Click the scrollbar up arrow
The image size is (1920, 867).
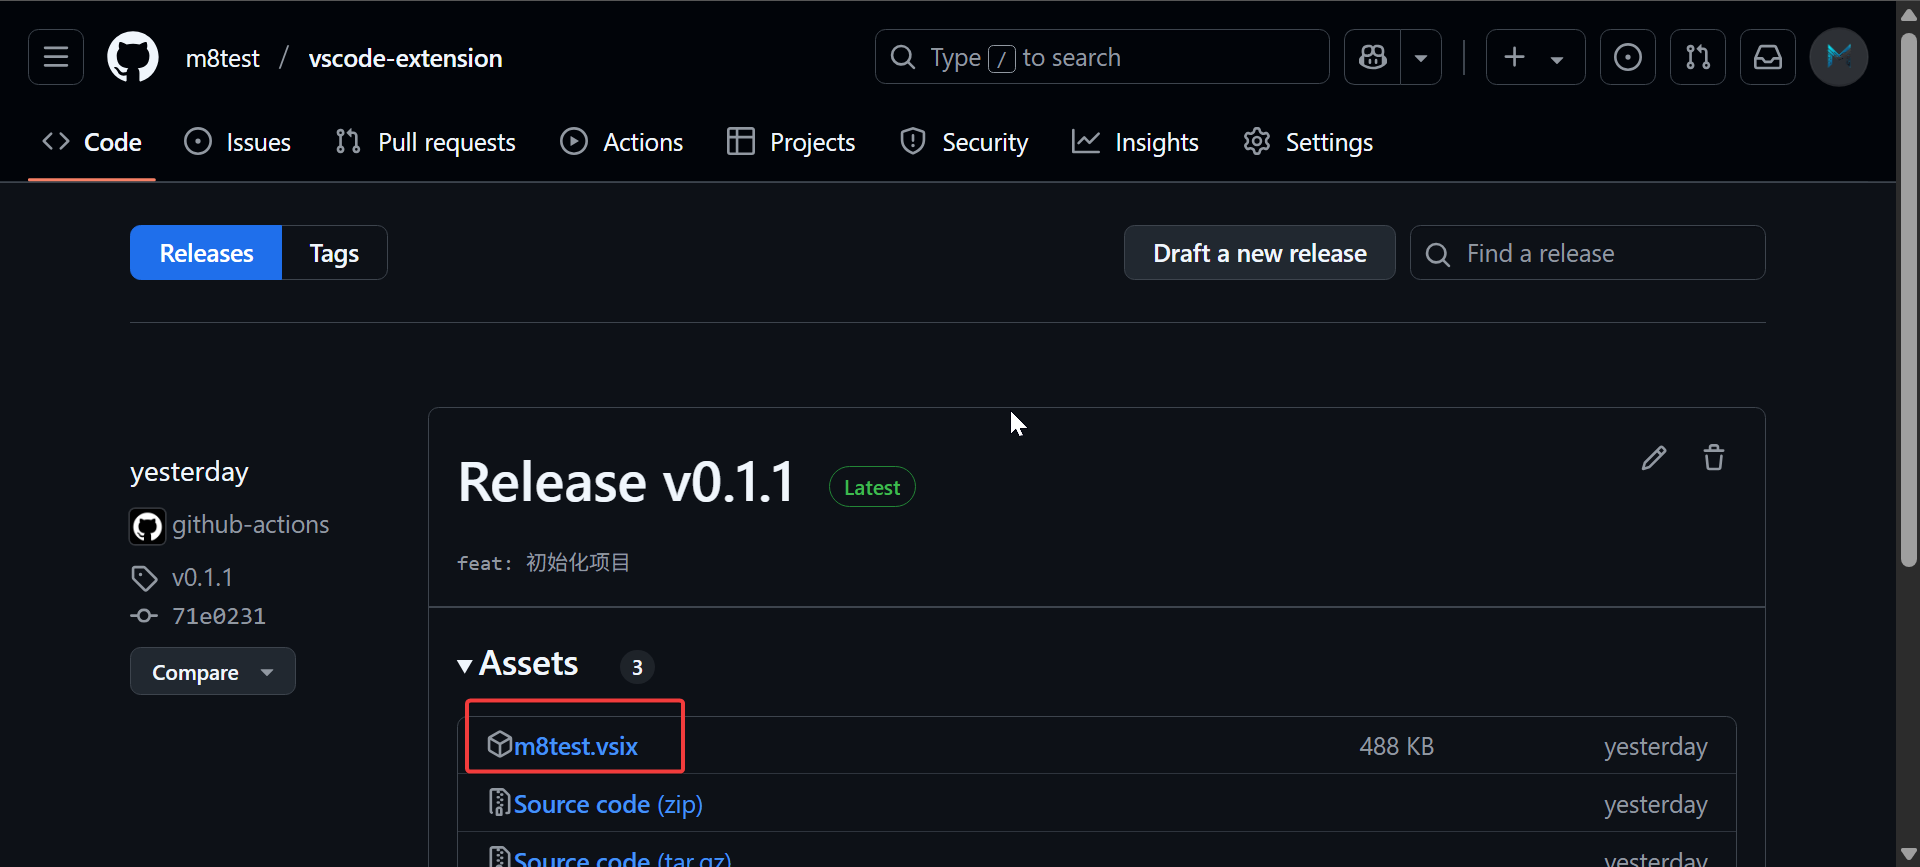(x=1908, y=13)
